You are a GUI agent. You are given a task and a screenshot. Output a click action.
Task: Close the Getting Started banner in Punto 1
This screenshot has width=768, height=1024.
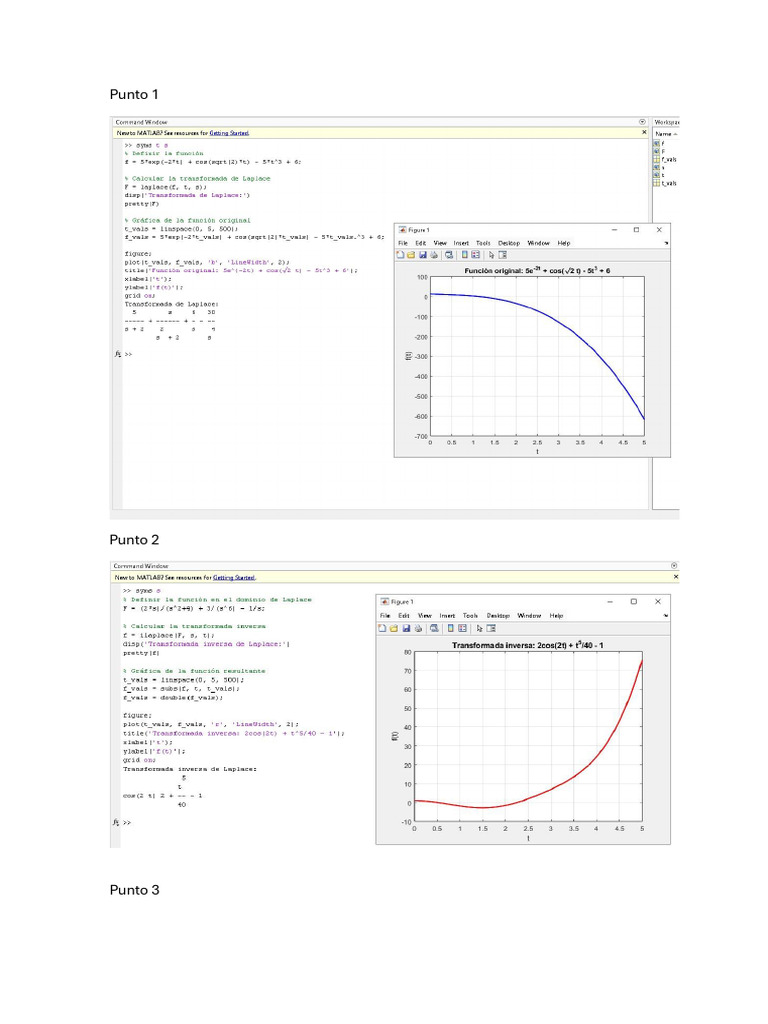pyautogui.click(x=644, y=133)
